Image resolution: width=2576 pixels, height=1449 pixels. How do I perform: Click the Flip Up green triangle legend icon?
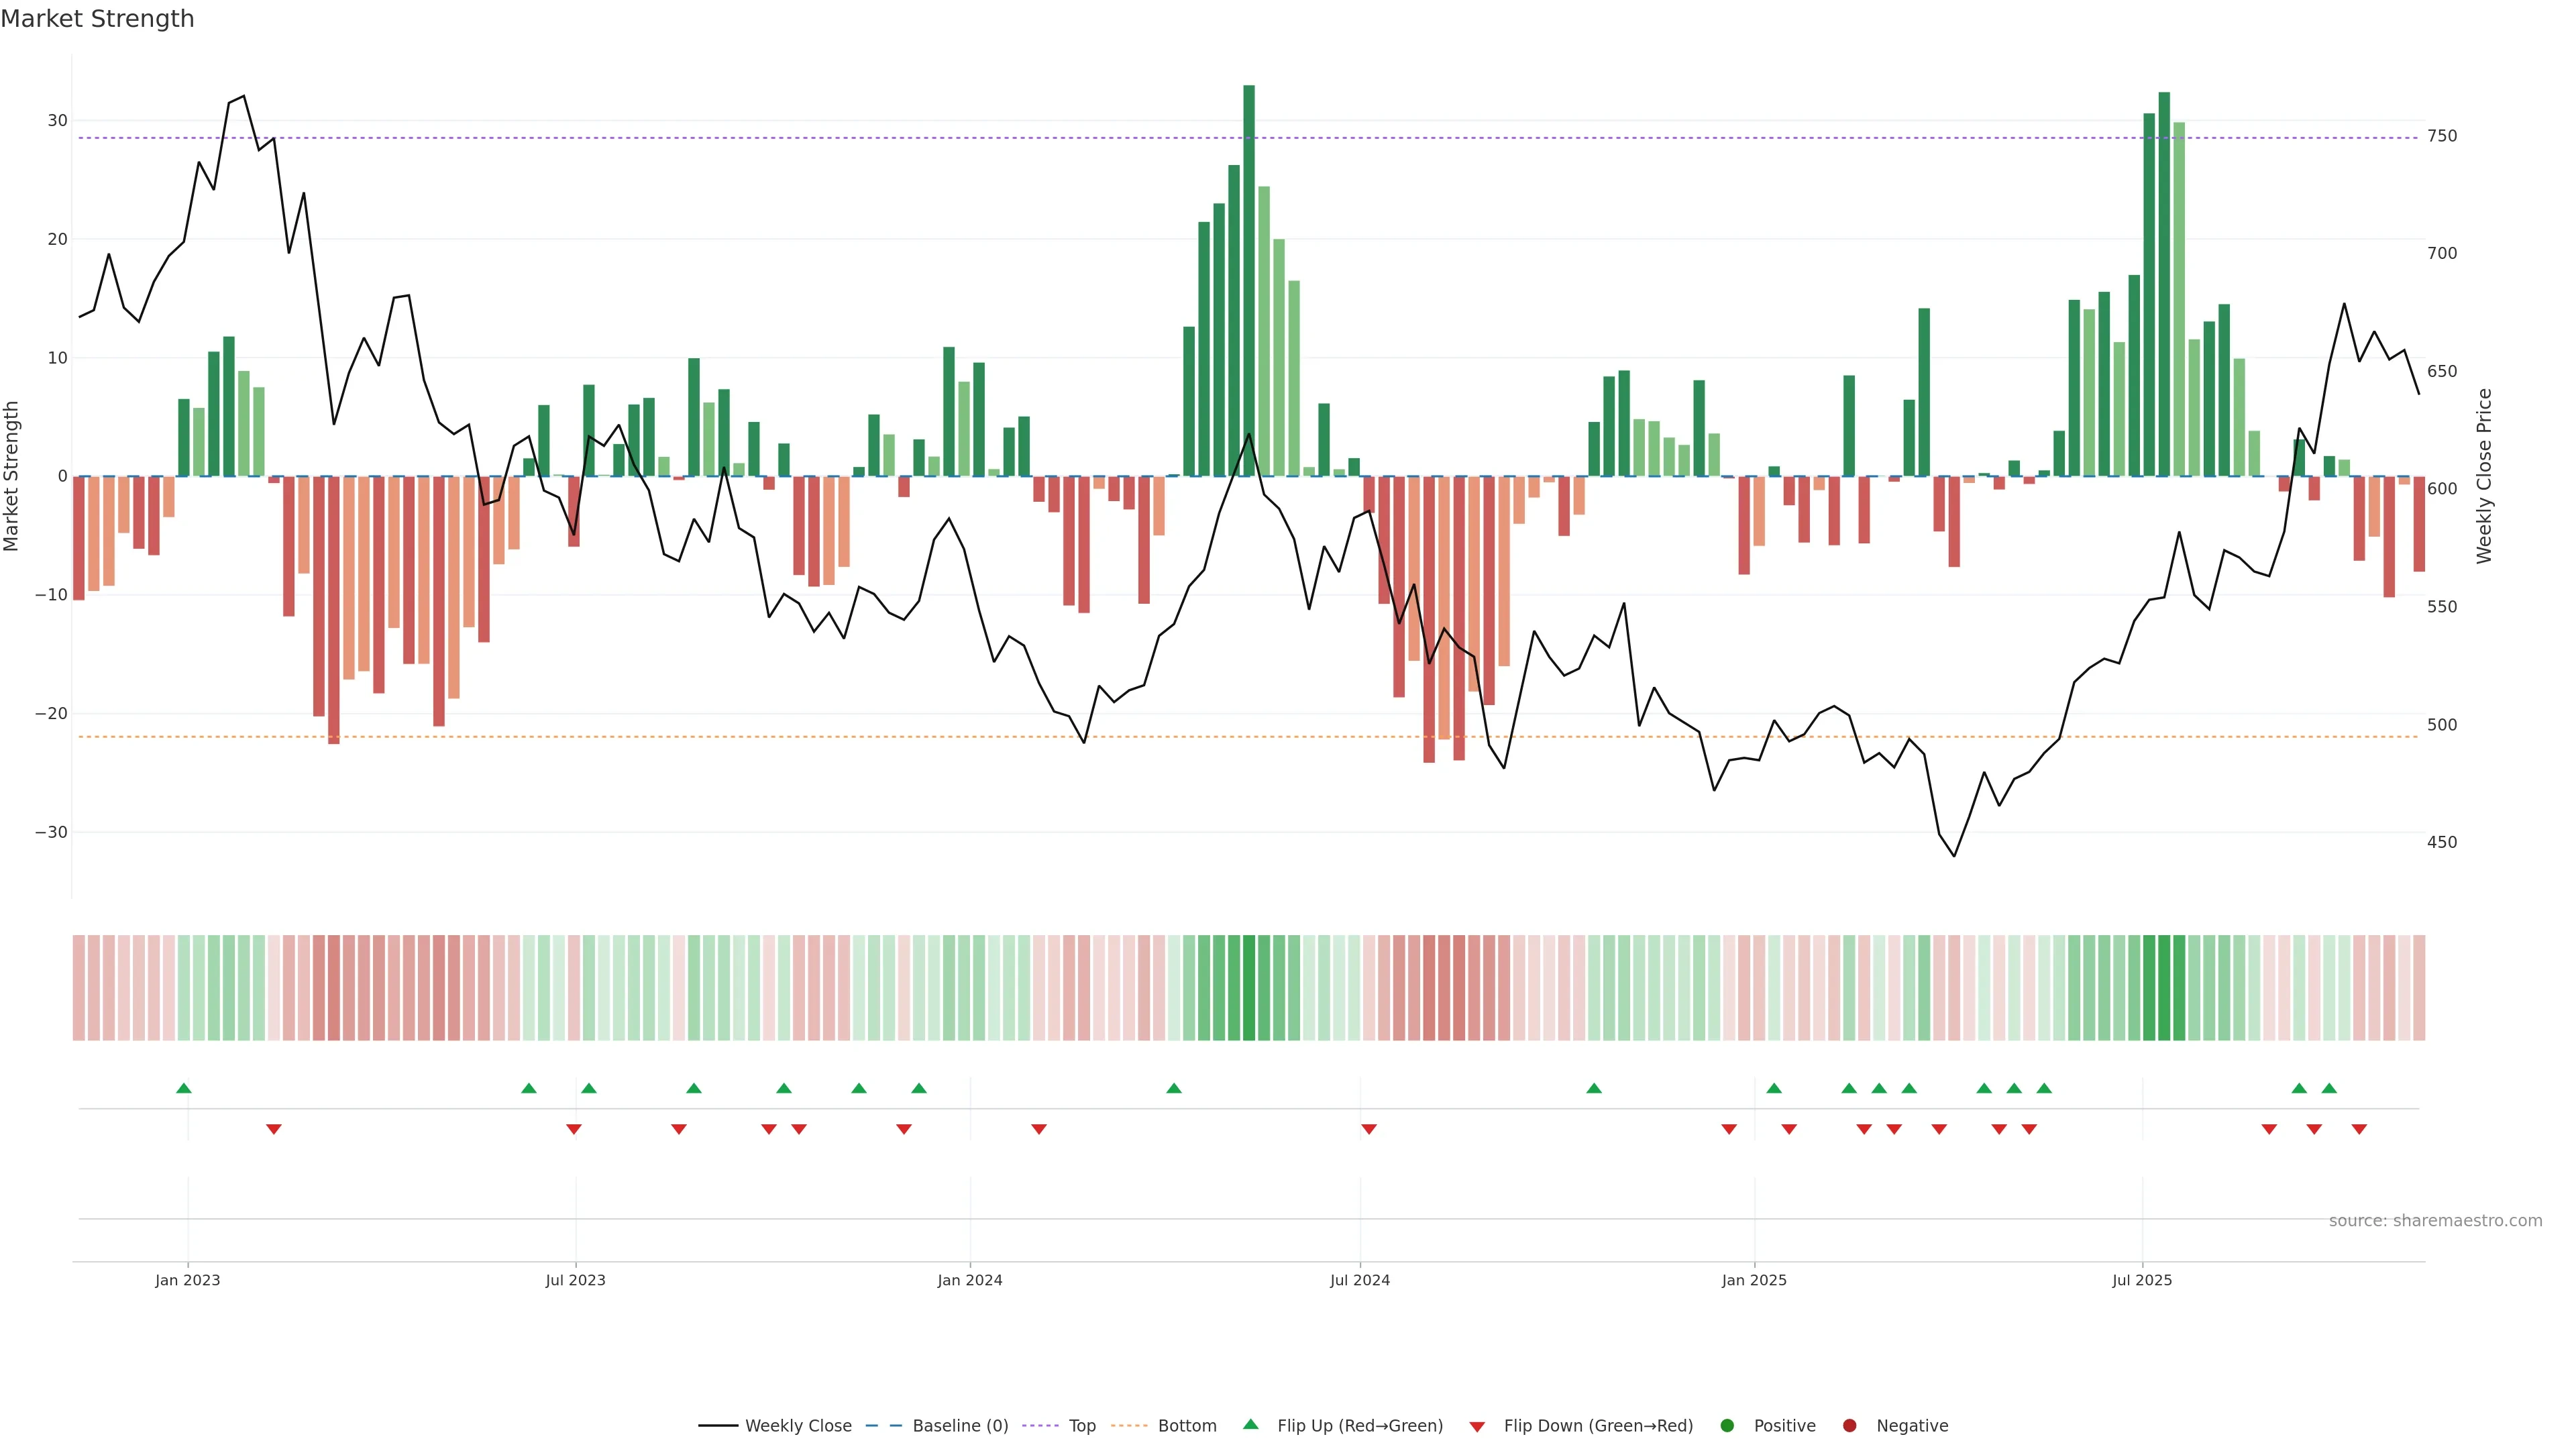click(x=1250, y=1425)
